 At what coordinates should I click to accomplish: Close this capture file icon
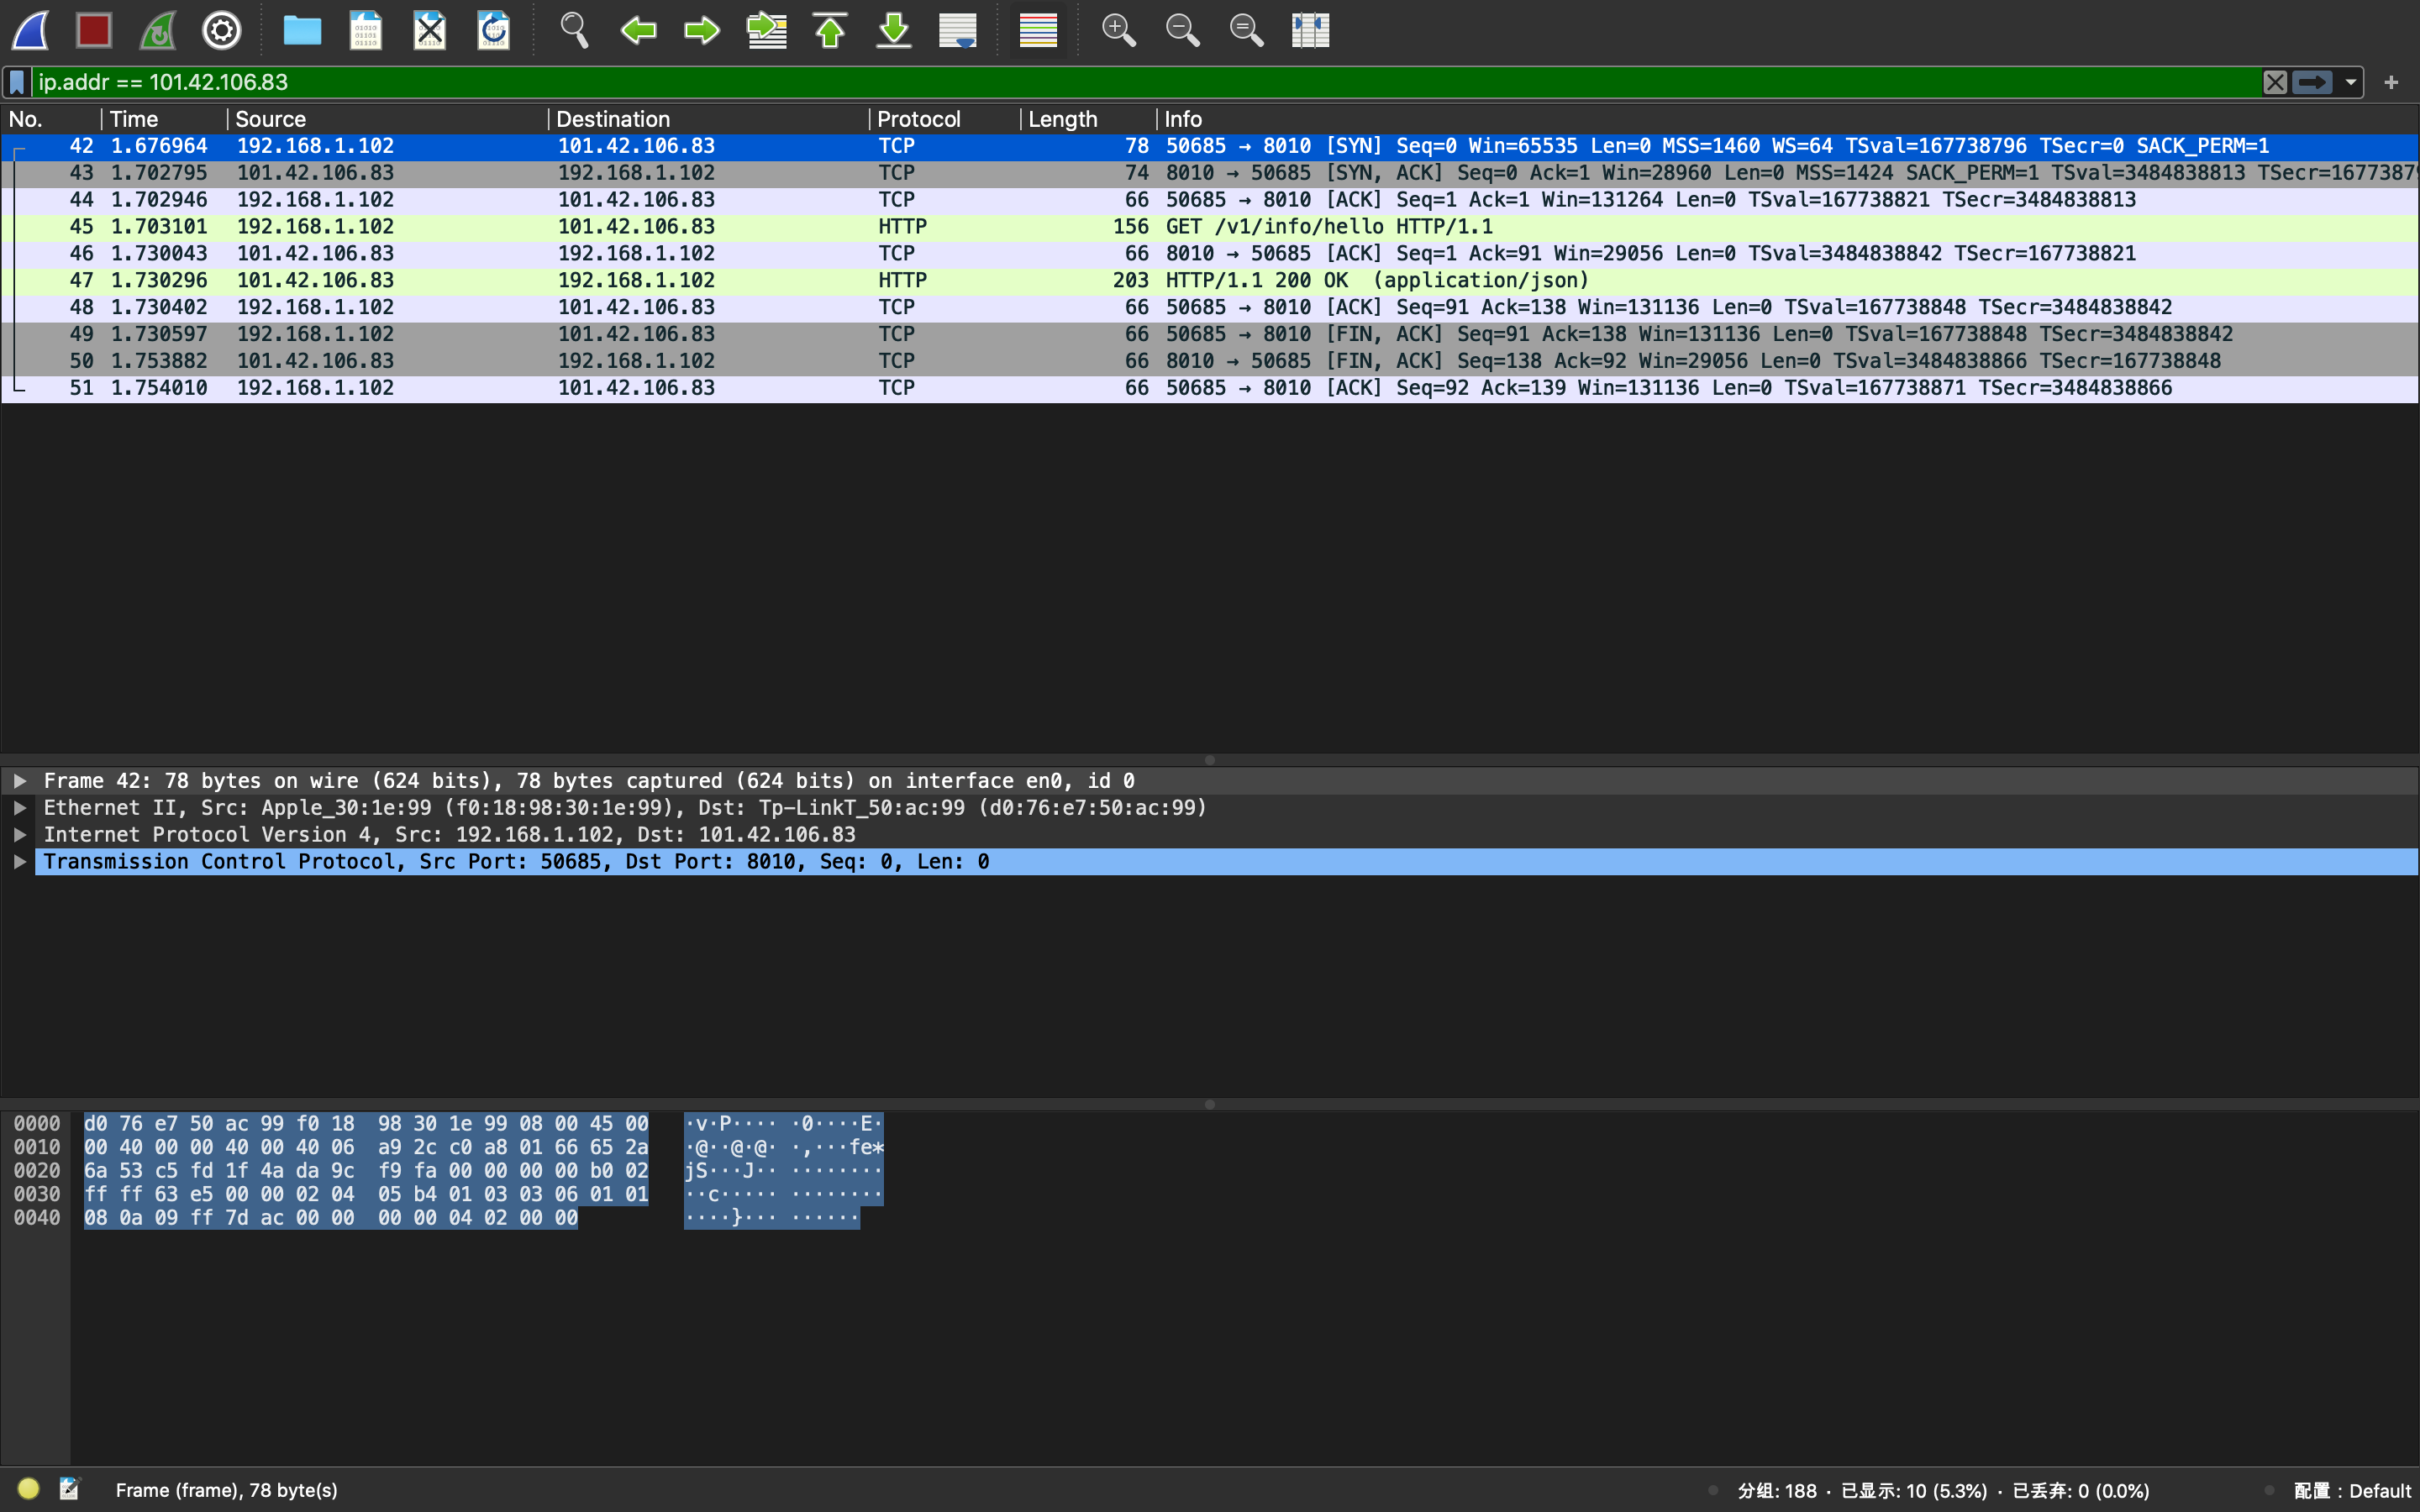click(x=430, y=30)
